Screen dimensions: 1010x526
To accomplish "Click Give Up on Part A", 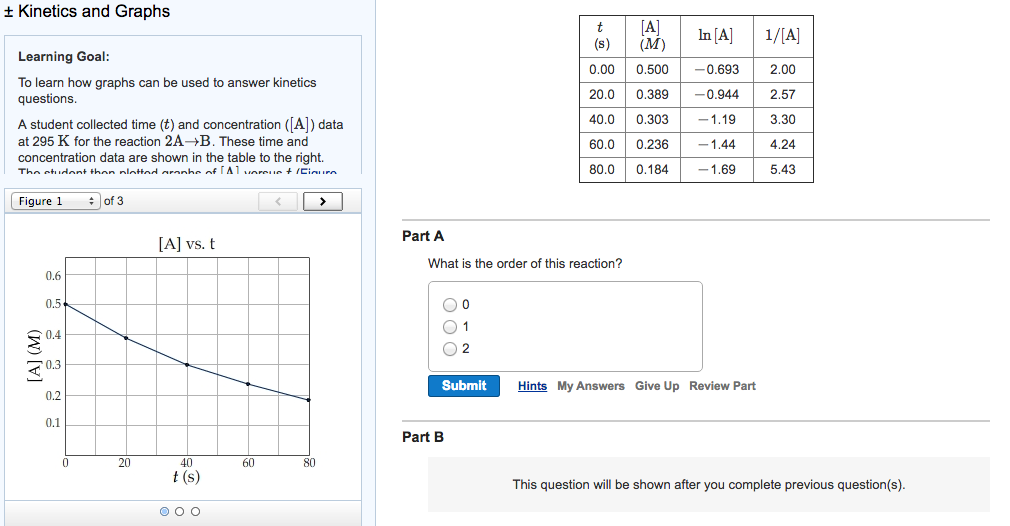I will point(657,386).
